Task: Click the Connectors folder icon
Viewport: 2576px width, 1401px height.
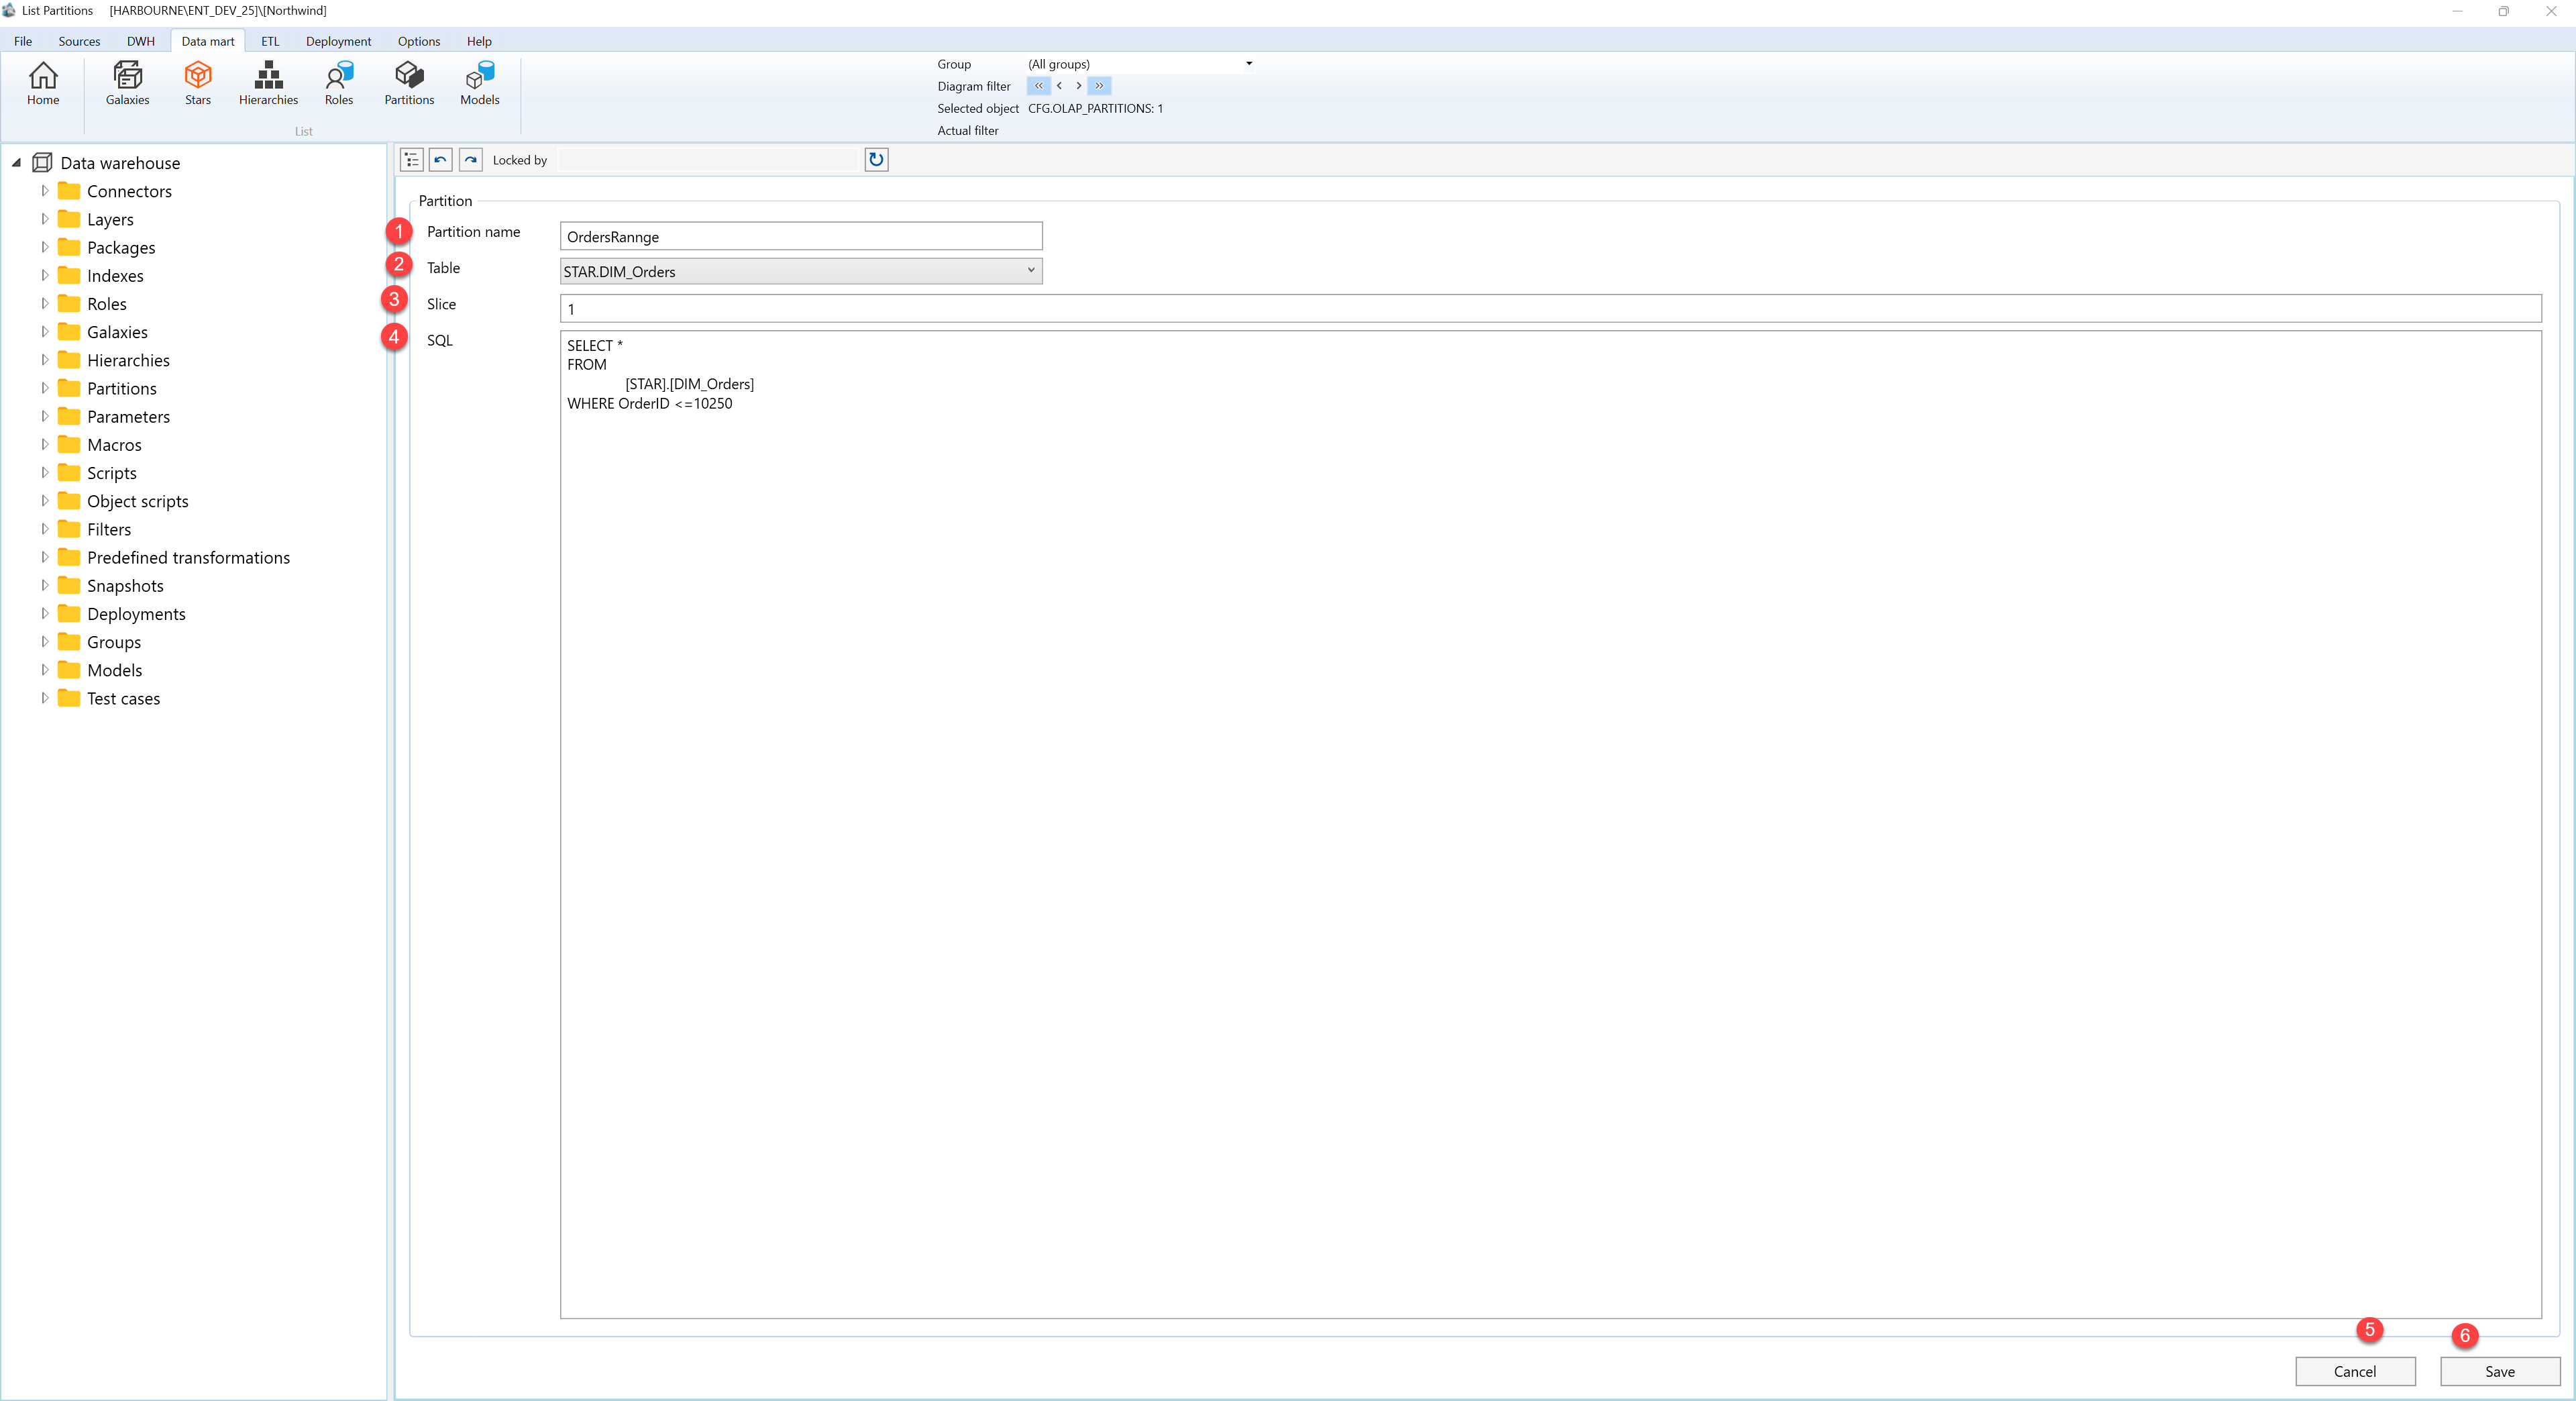Action: [x=69, y=190]
